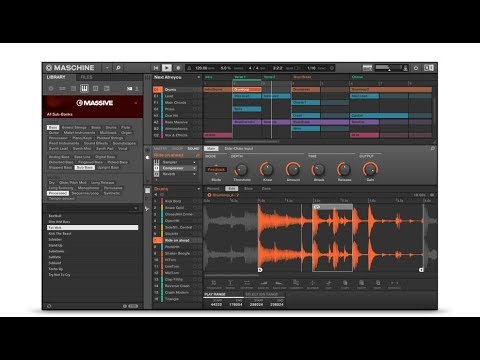The height and width of the screenshot is (360, 480).
Task: Select the Instruments keyboard icon in browser
Action: click(x=84, y=89)
